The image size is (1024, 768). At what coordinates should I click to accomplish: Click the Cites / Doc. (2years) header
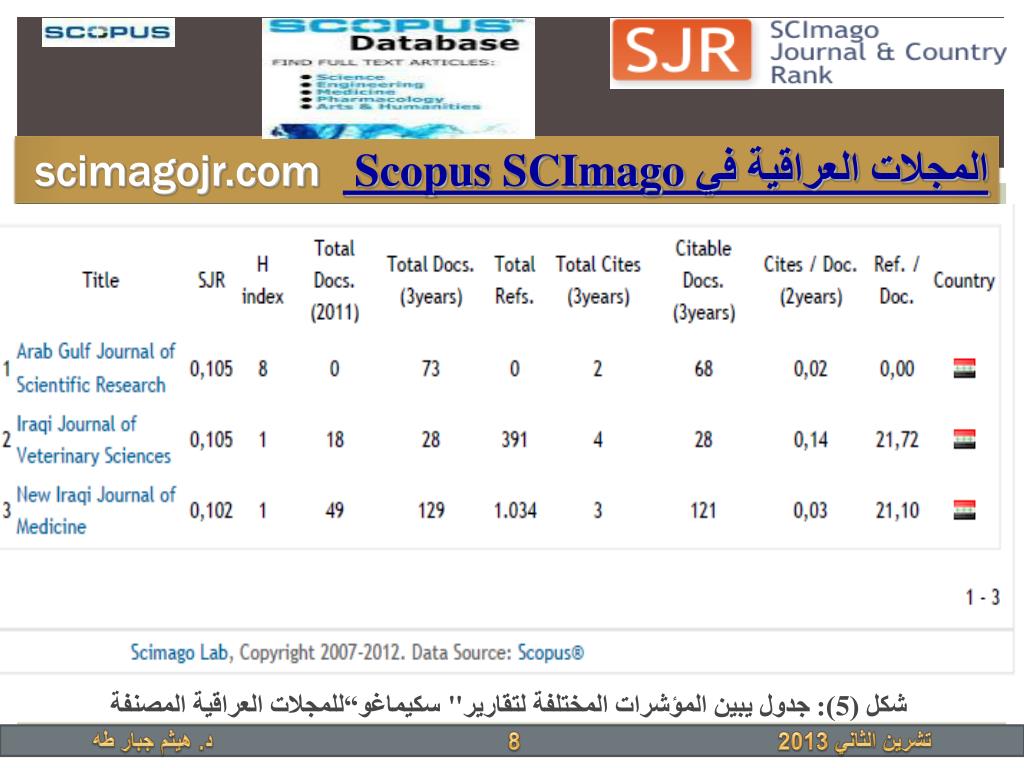tap(810, 280)
